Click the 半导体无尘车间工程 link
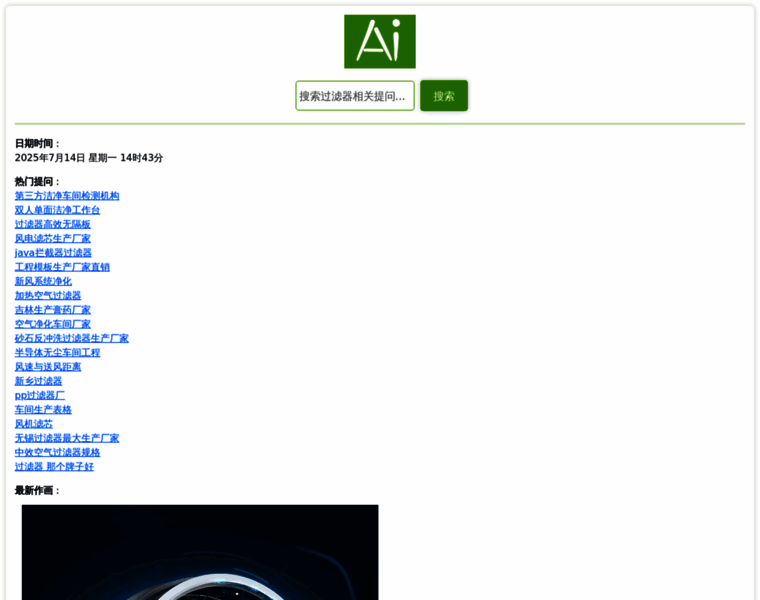 [x=57, y=352]
